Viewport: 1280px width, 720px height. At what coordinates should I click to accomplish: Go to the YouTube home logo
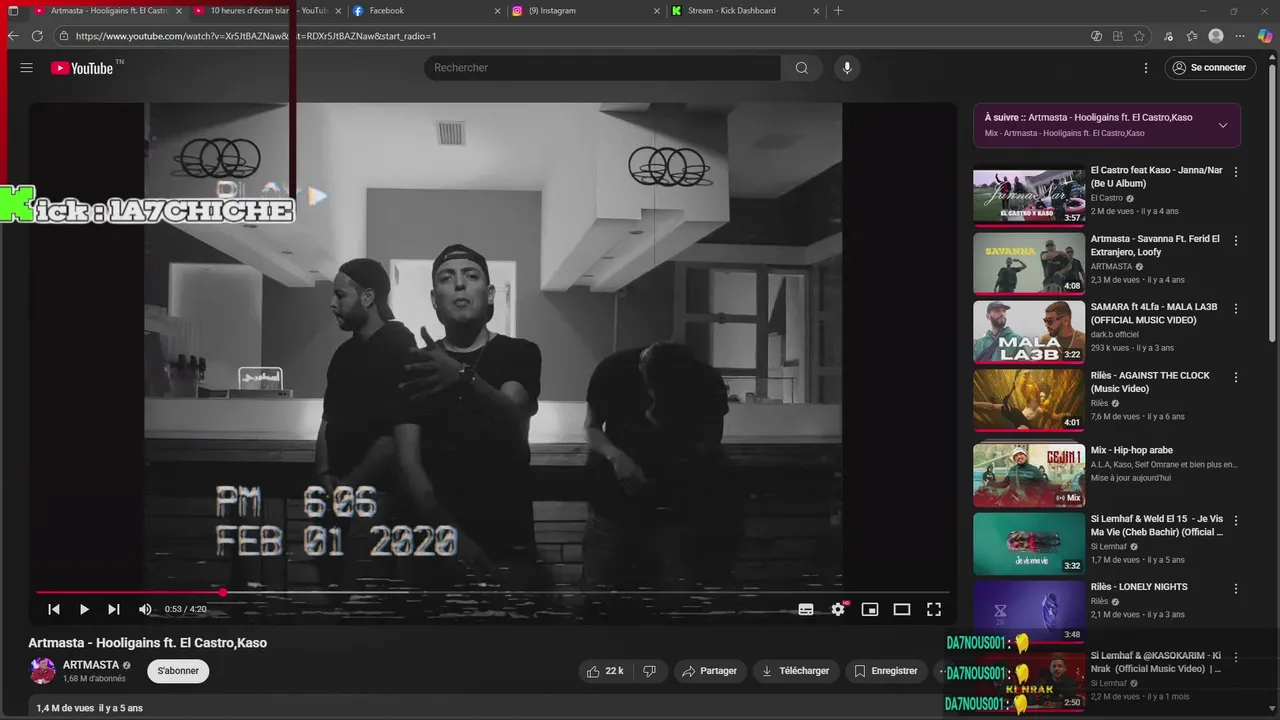pos(82,68)
